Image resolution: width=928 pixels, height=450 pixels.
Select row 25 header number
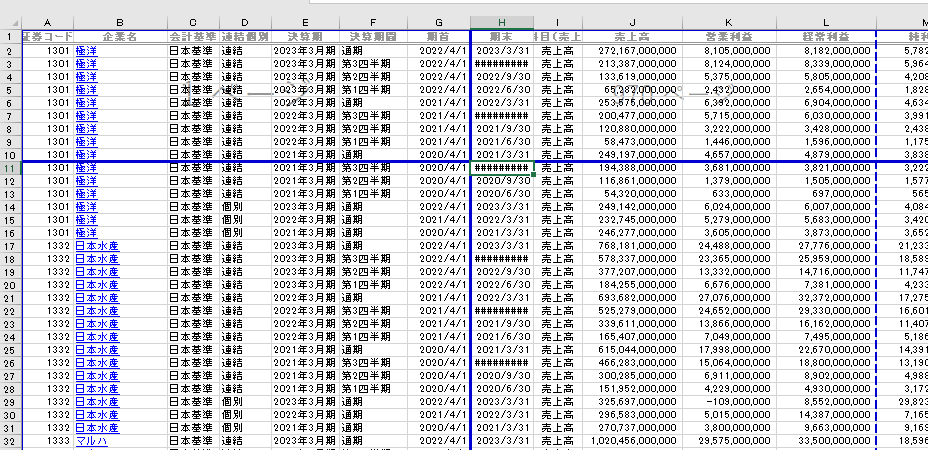coord(11,350)
